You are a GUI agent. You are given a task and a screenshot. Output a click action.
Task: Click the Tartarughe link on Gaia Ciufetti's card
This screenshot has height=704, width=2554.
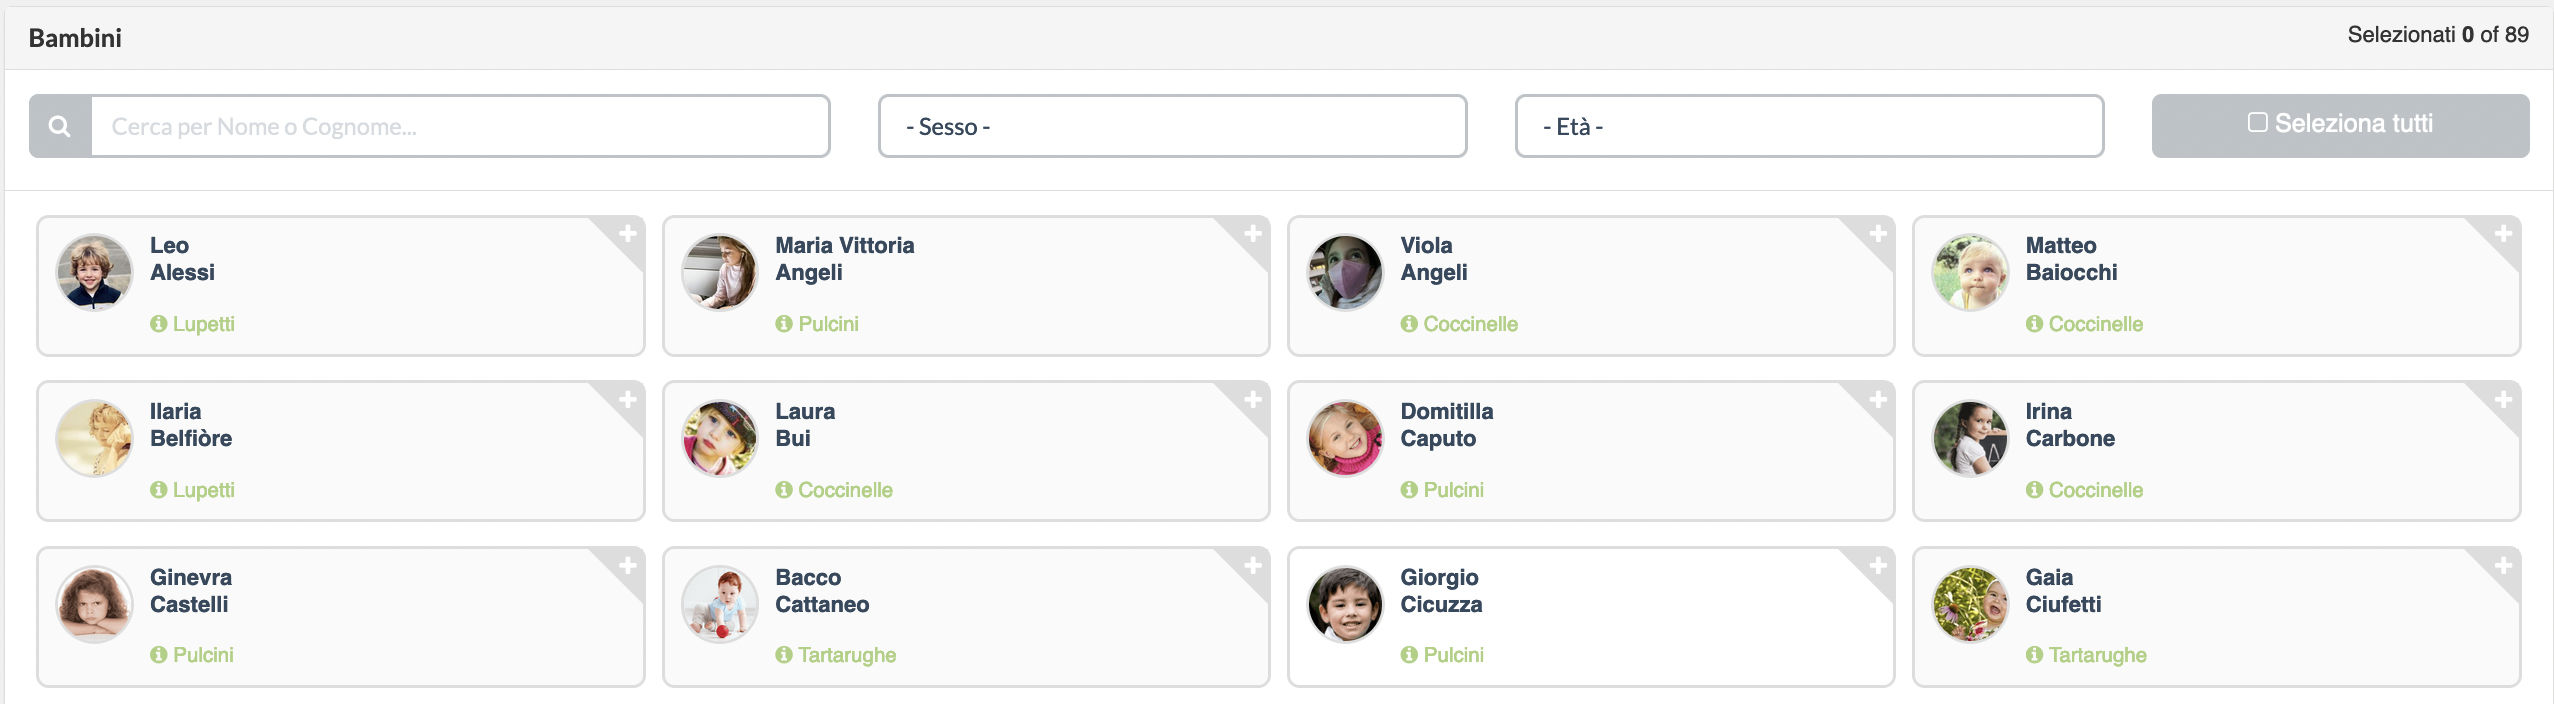tap(2097, 655)
